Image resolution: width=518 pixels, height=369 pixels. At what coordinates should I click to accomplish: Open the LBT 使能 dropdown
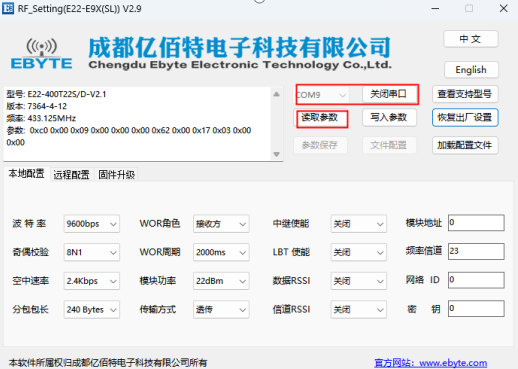359,252
